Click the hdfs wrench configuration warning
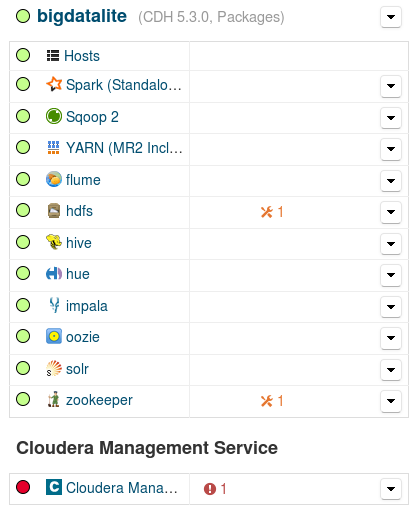Screen dimensions: 419x515 pyautogui.click(x=272, y=212)
